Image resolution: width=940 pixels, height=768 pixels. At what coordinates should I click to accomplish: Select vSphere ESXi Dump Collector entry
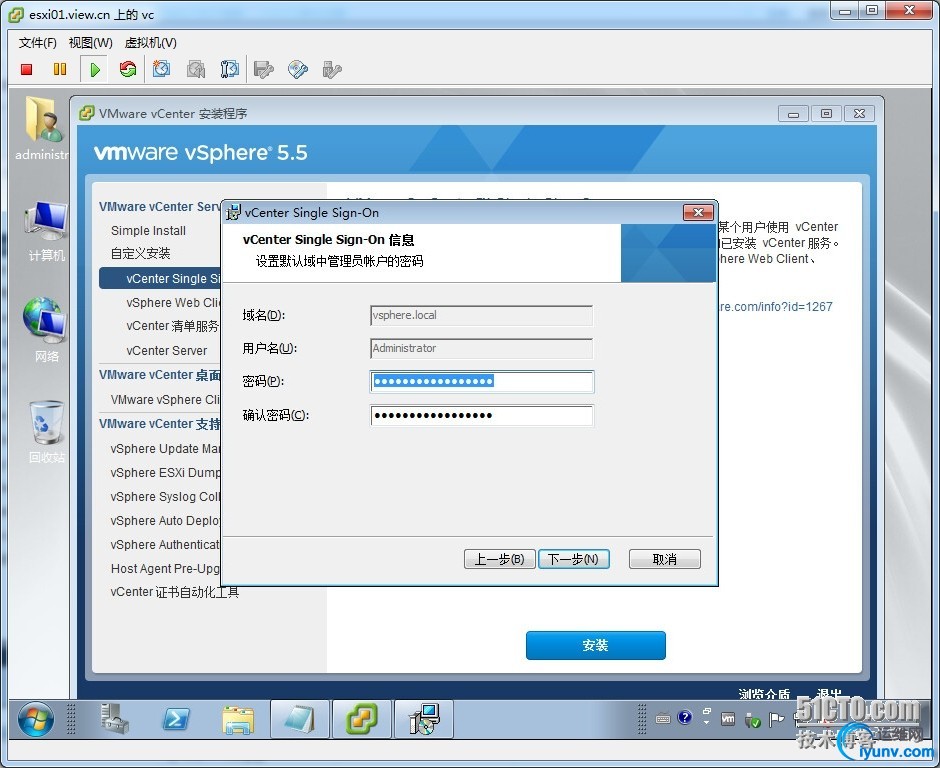(x=165, y=473)
